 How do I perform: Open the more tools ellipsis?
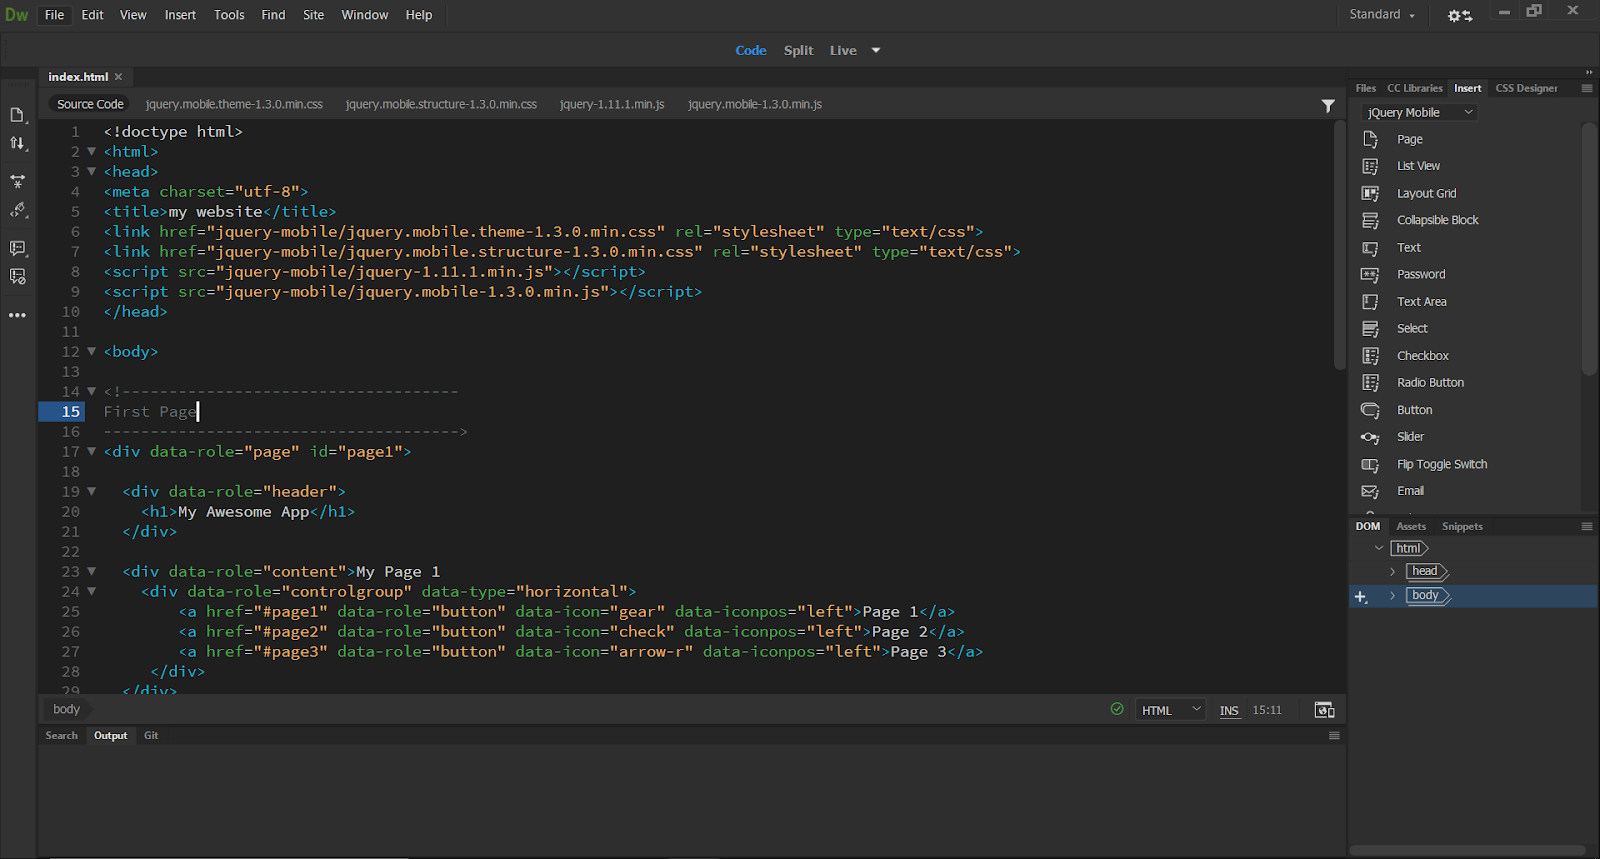tap(17, 315)
